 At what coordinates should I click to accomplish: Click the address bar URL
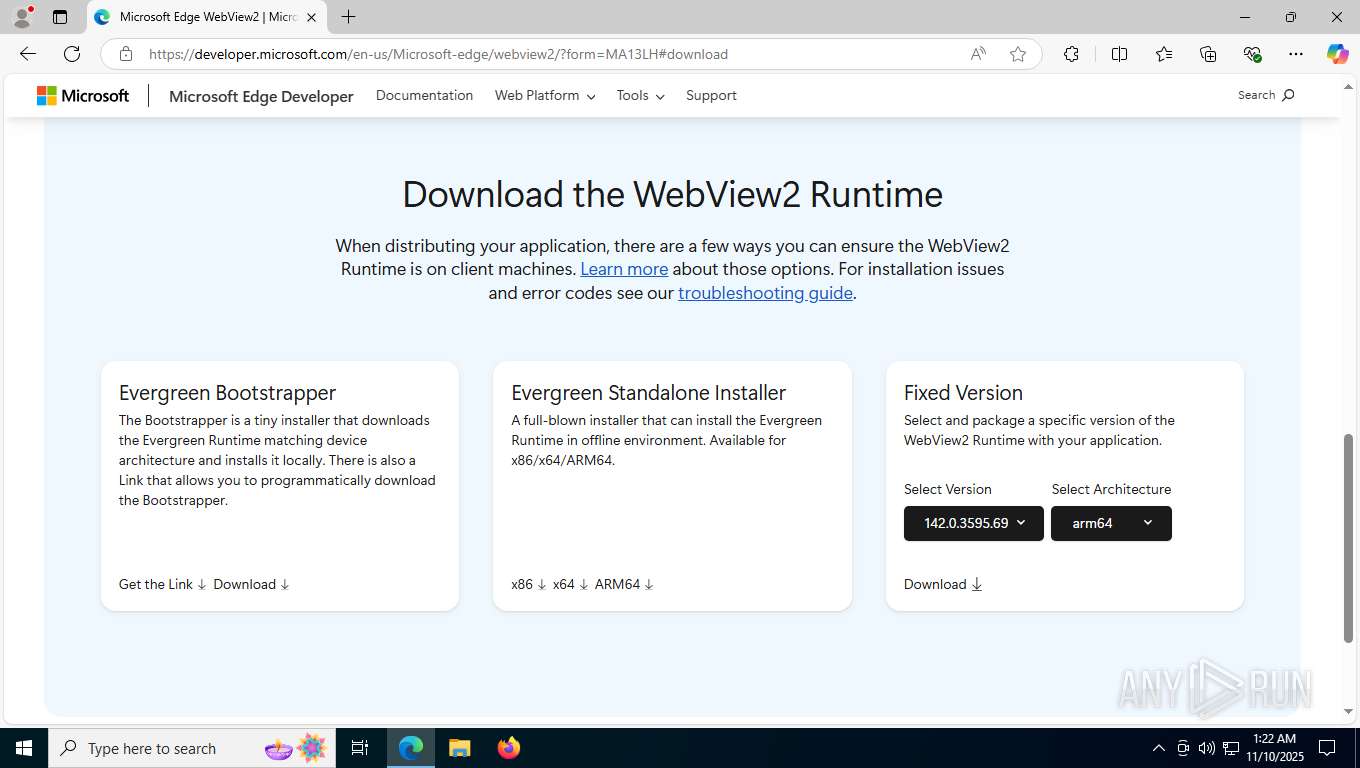coord(438,54)
